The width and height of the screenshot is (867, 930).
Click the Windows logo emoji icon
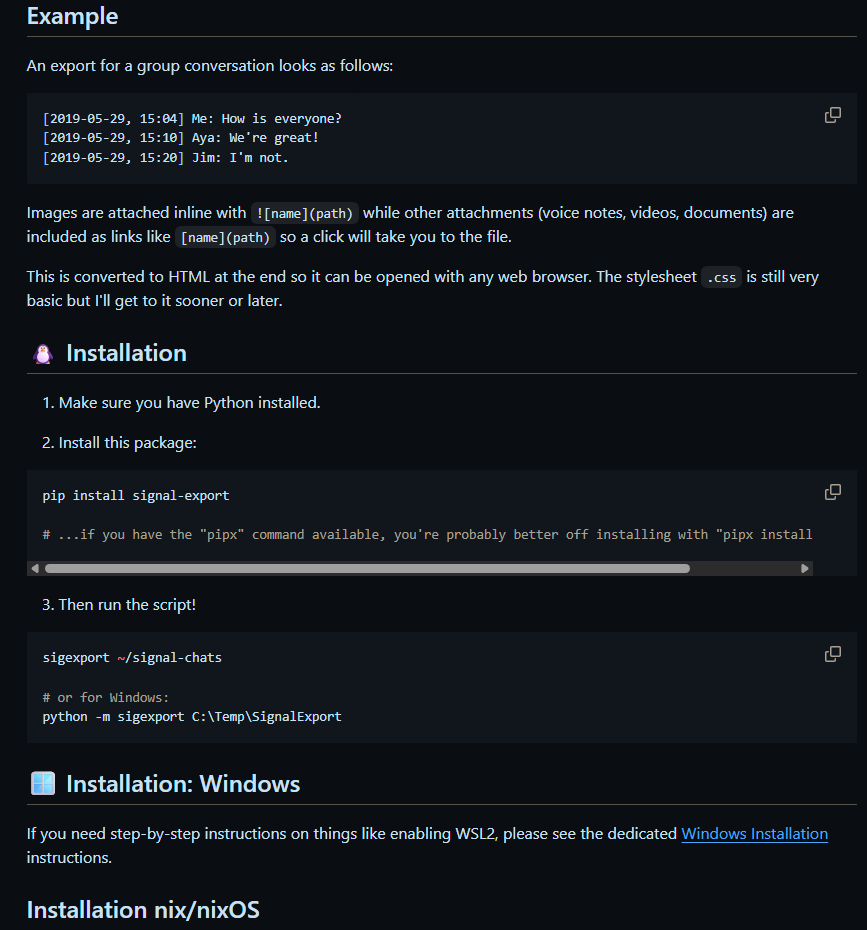click(x=43, y=784)
